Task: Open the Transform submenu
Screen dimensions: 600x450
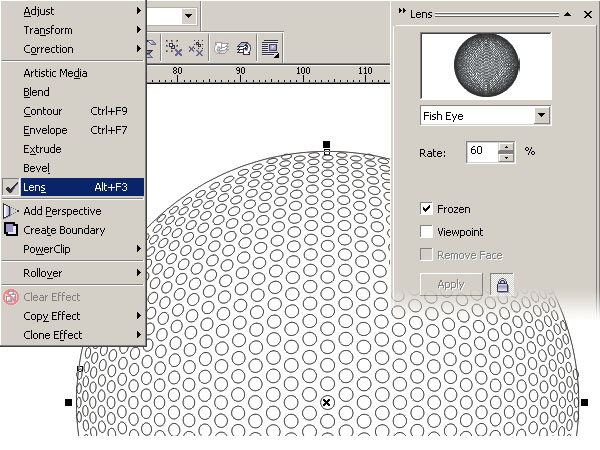Action: tap(73, 30)
